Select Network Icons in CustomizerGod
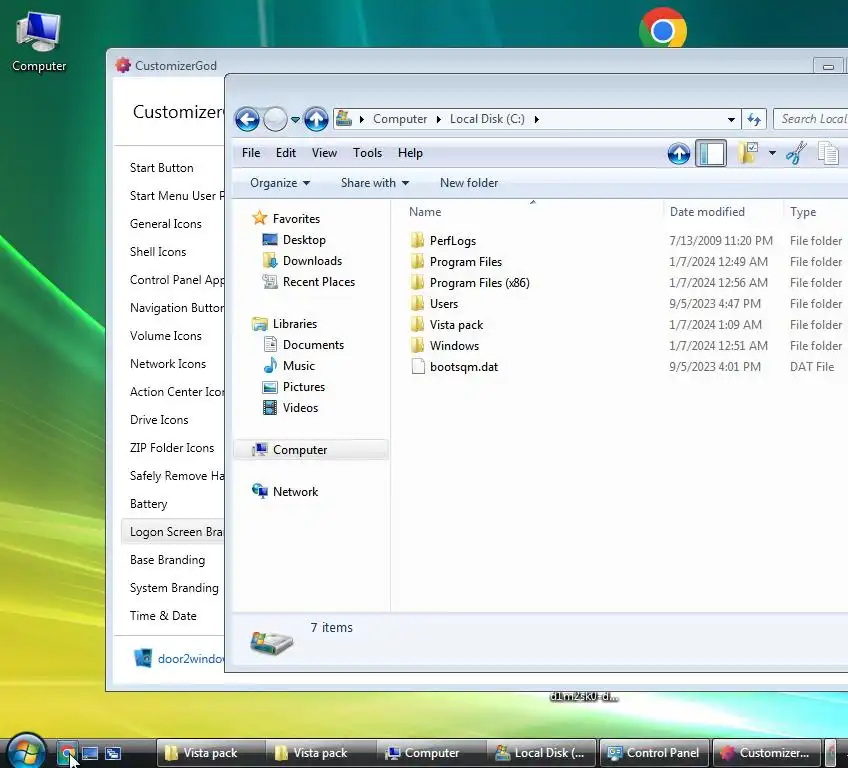This screenshot has height=768, width=848. [168, 364]
